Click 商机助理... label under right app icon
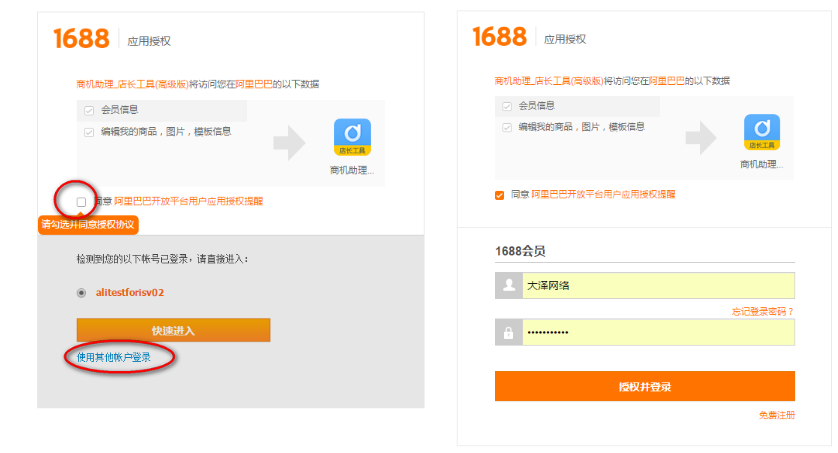Viewport: 838px width, 453px height. coord(762,165)
